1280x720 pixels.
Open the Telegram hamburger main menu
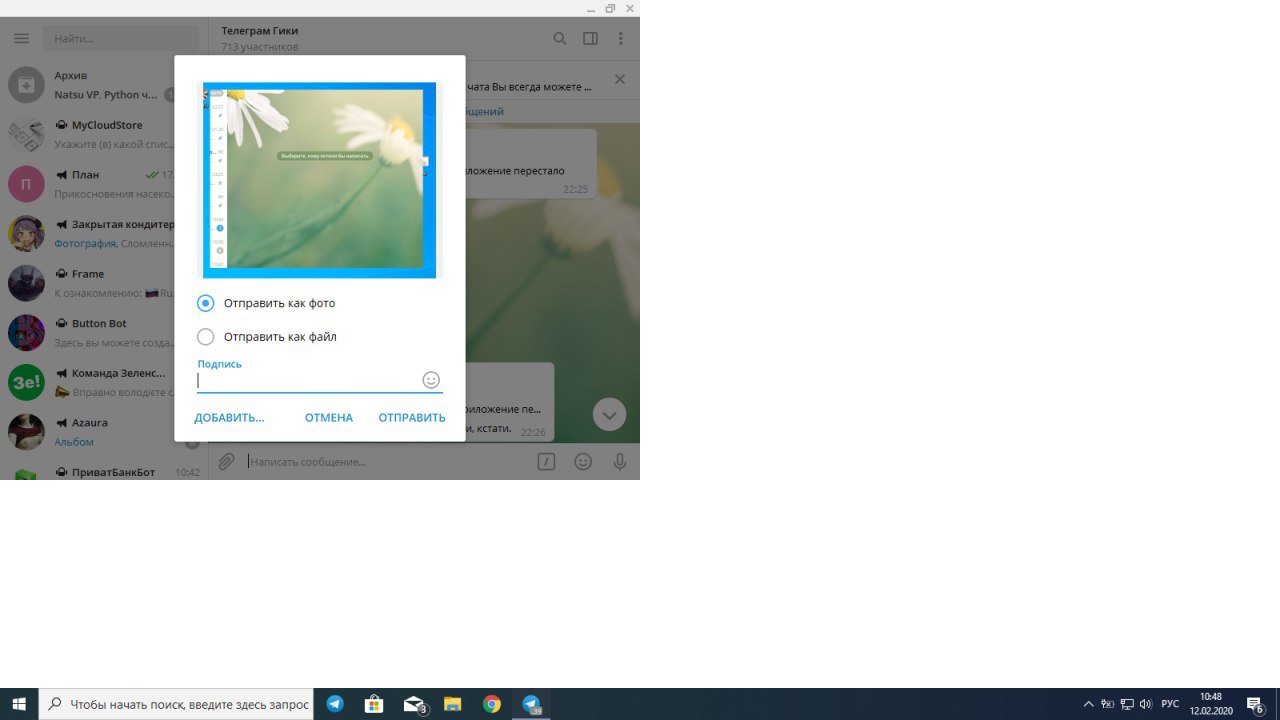[x=21, y=39]
